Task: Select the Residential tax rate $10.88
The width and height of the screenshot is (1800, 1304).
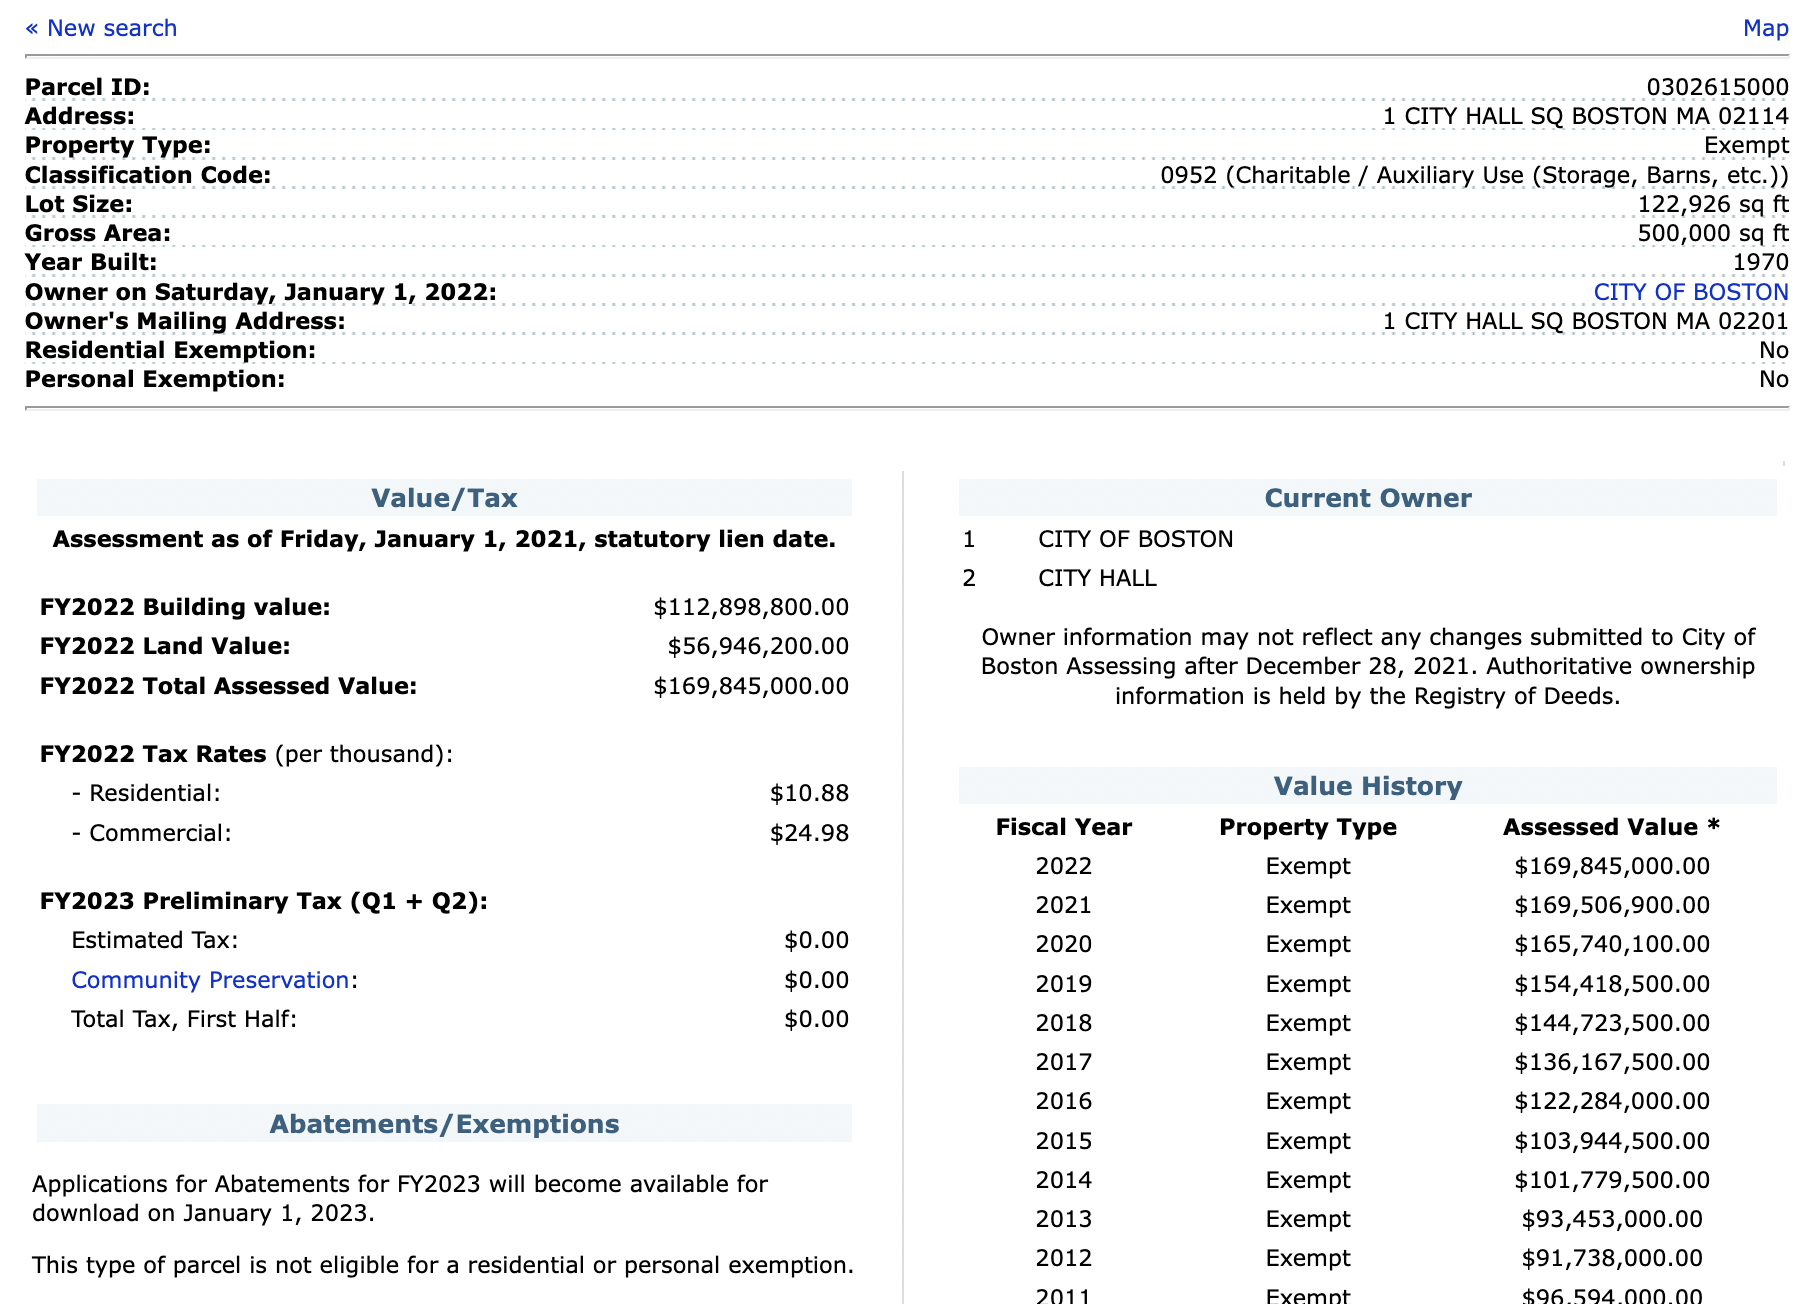Action: point(808,793)
